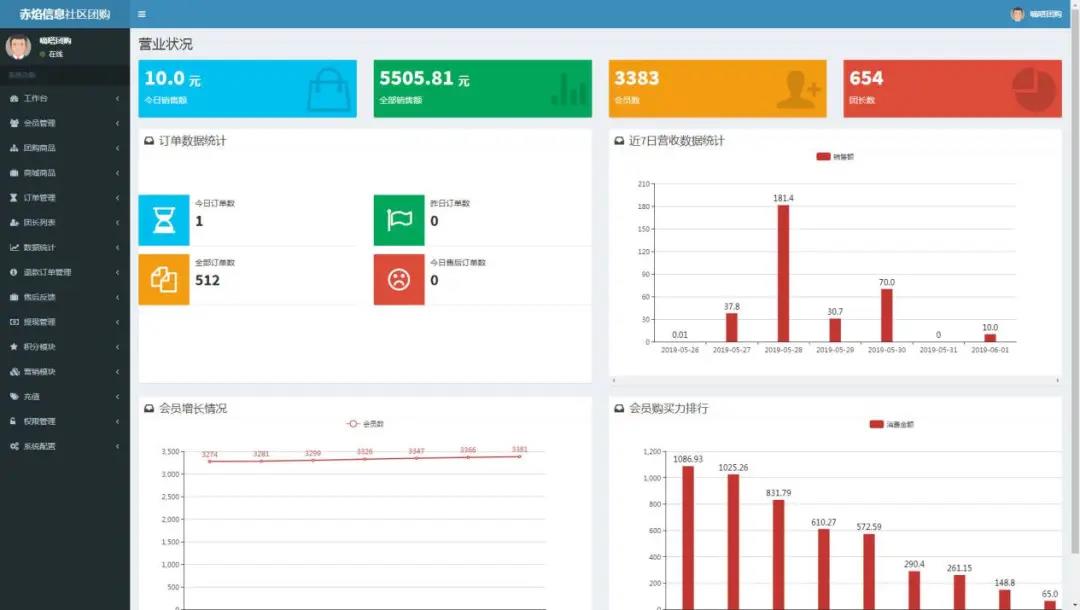1080x610 pixels.
Task: Click the 赤焰信息社区团购 logo link
Action: tap(64, 14)
